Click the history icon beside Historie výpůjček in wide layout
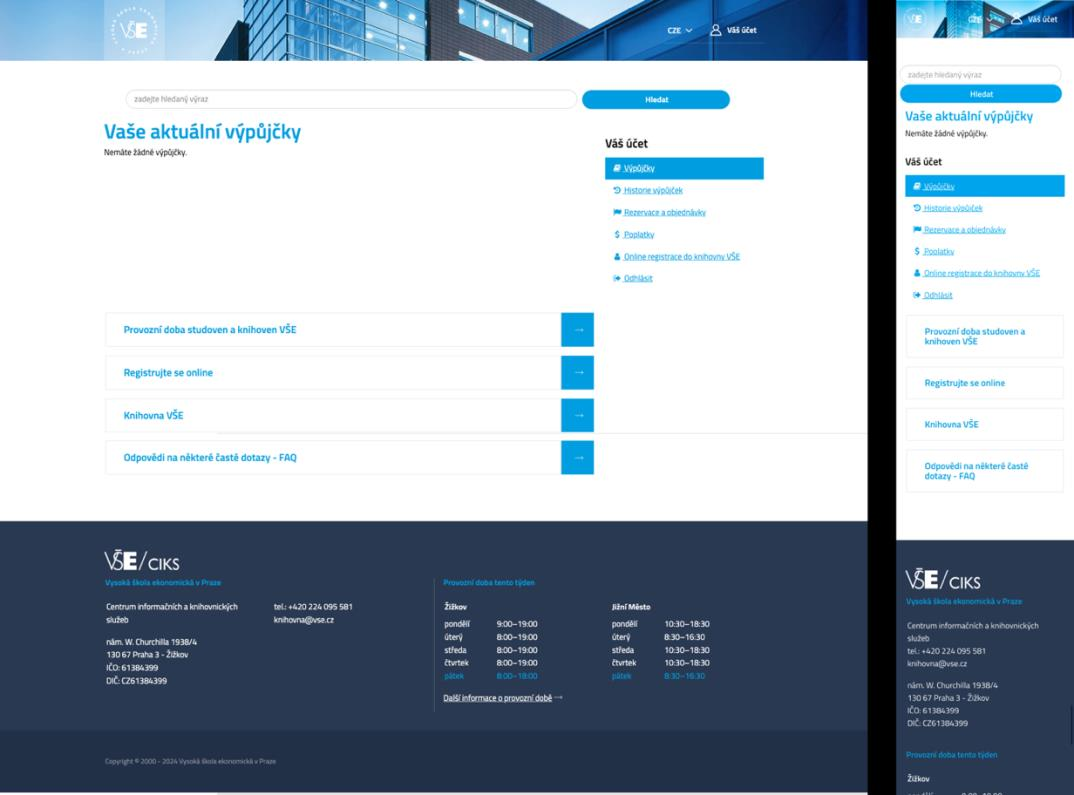Screen dimensions: 1074x795 point(616,190)
